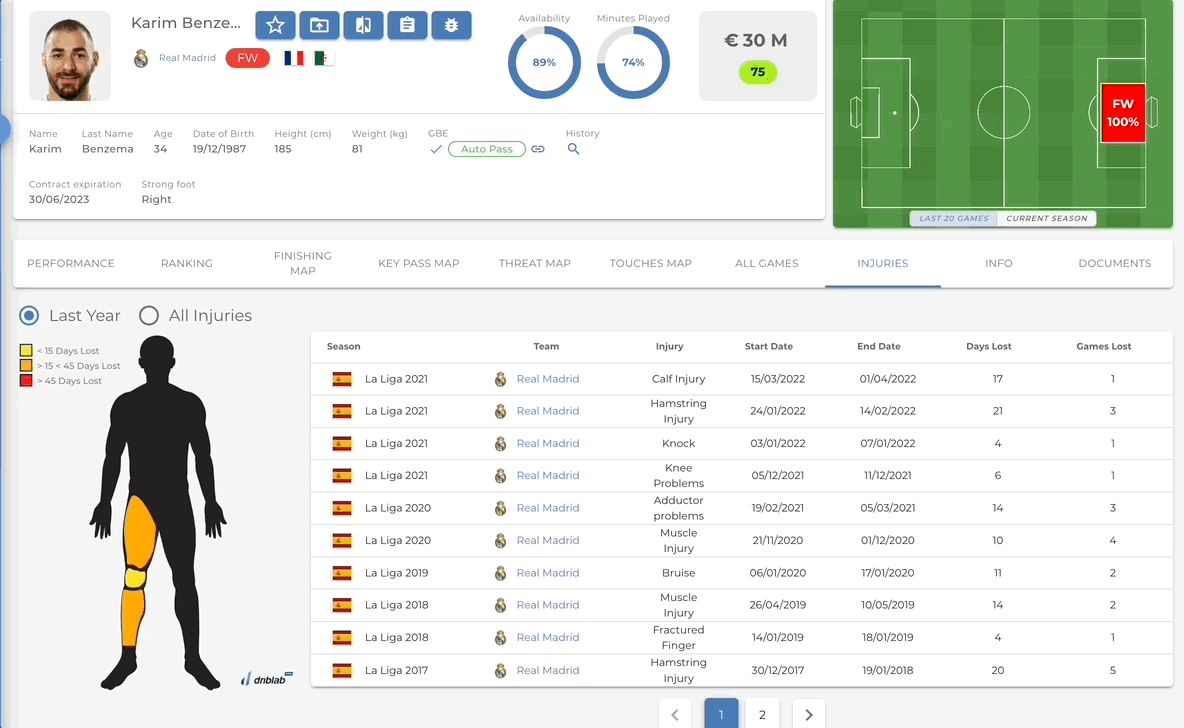Click Real Madrid crest in Knee Problems row

coord(501,476)
